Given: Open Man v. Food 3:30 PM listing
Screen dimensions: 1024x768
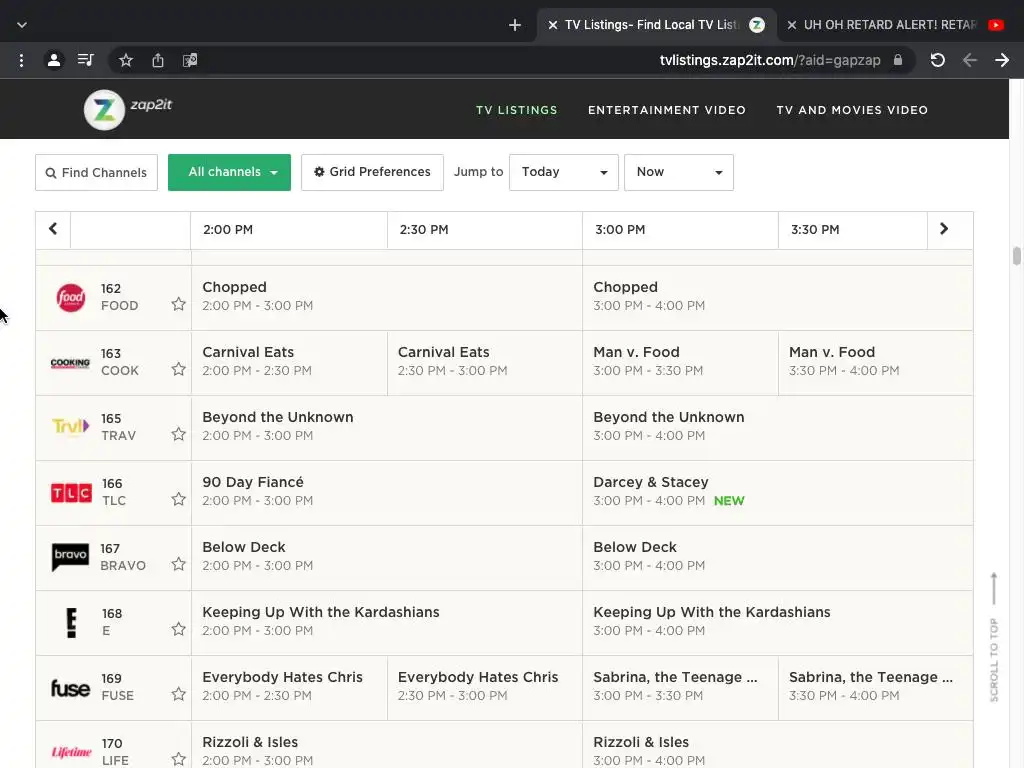Looking at the screenshot, I should (x=875, y=362).
